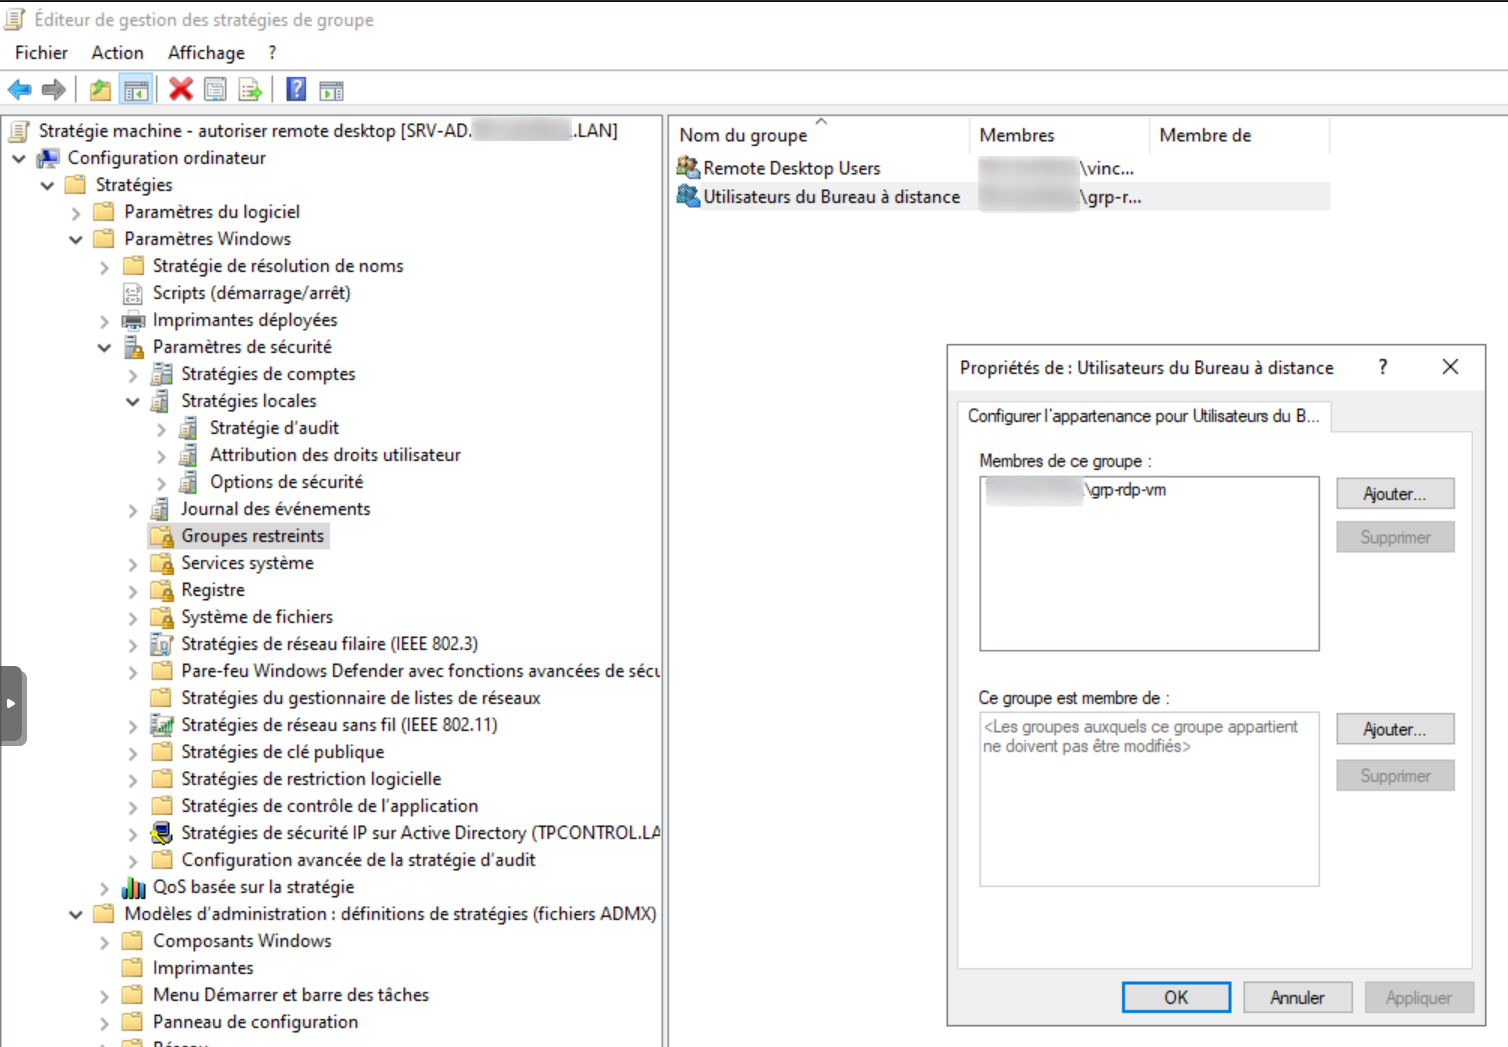
Task: Expand the Stratégies de comptes node
Action: 133,375
